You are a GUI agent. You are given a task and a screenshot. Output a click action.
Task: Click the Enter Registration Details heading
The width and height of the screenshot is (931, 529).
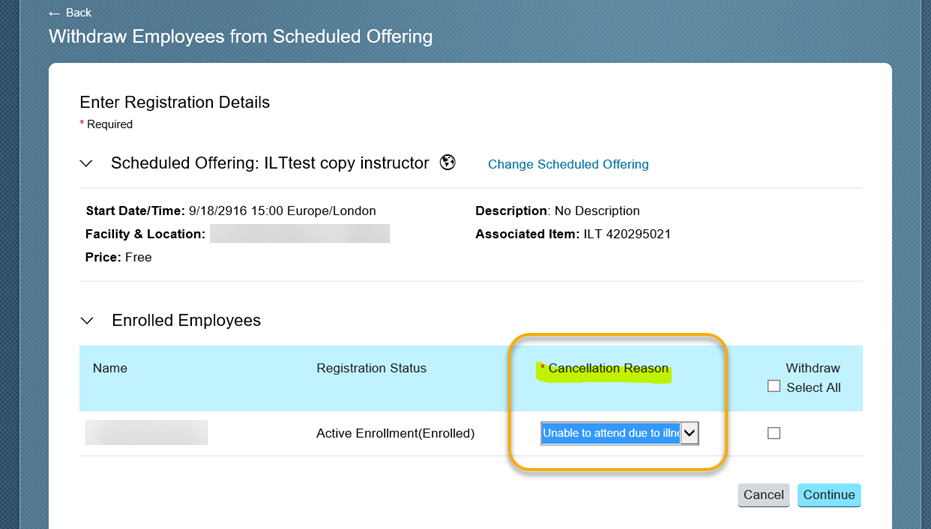[175, 102]
